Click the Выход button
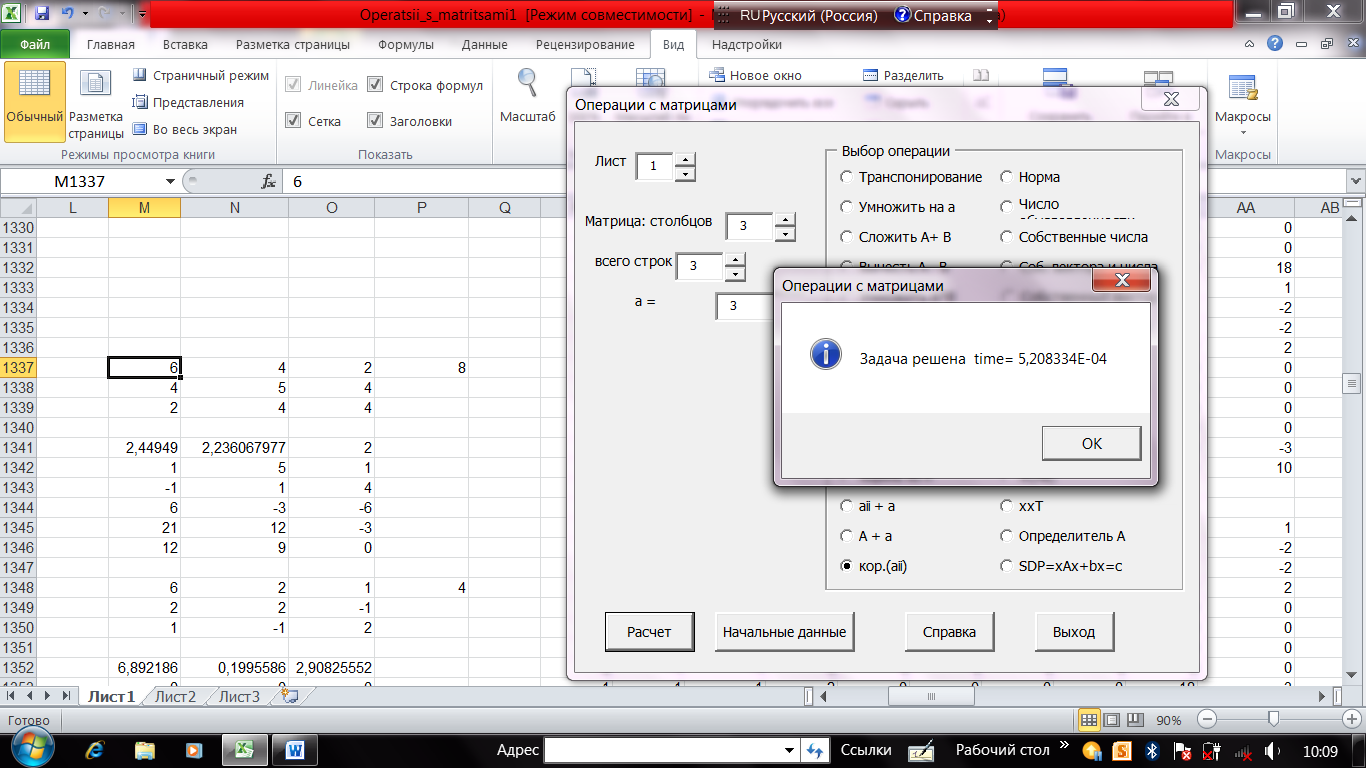 tap(1074, 632)
